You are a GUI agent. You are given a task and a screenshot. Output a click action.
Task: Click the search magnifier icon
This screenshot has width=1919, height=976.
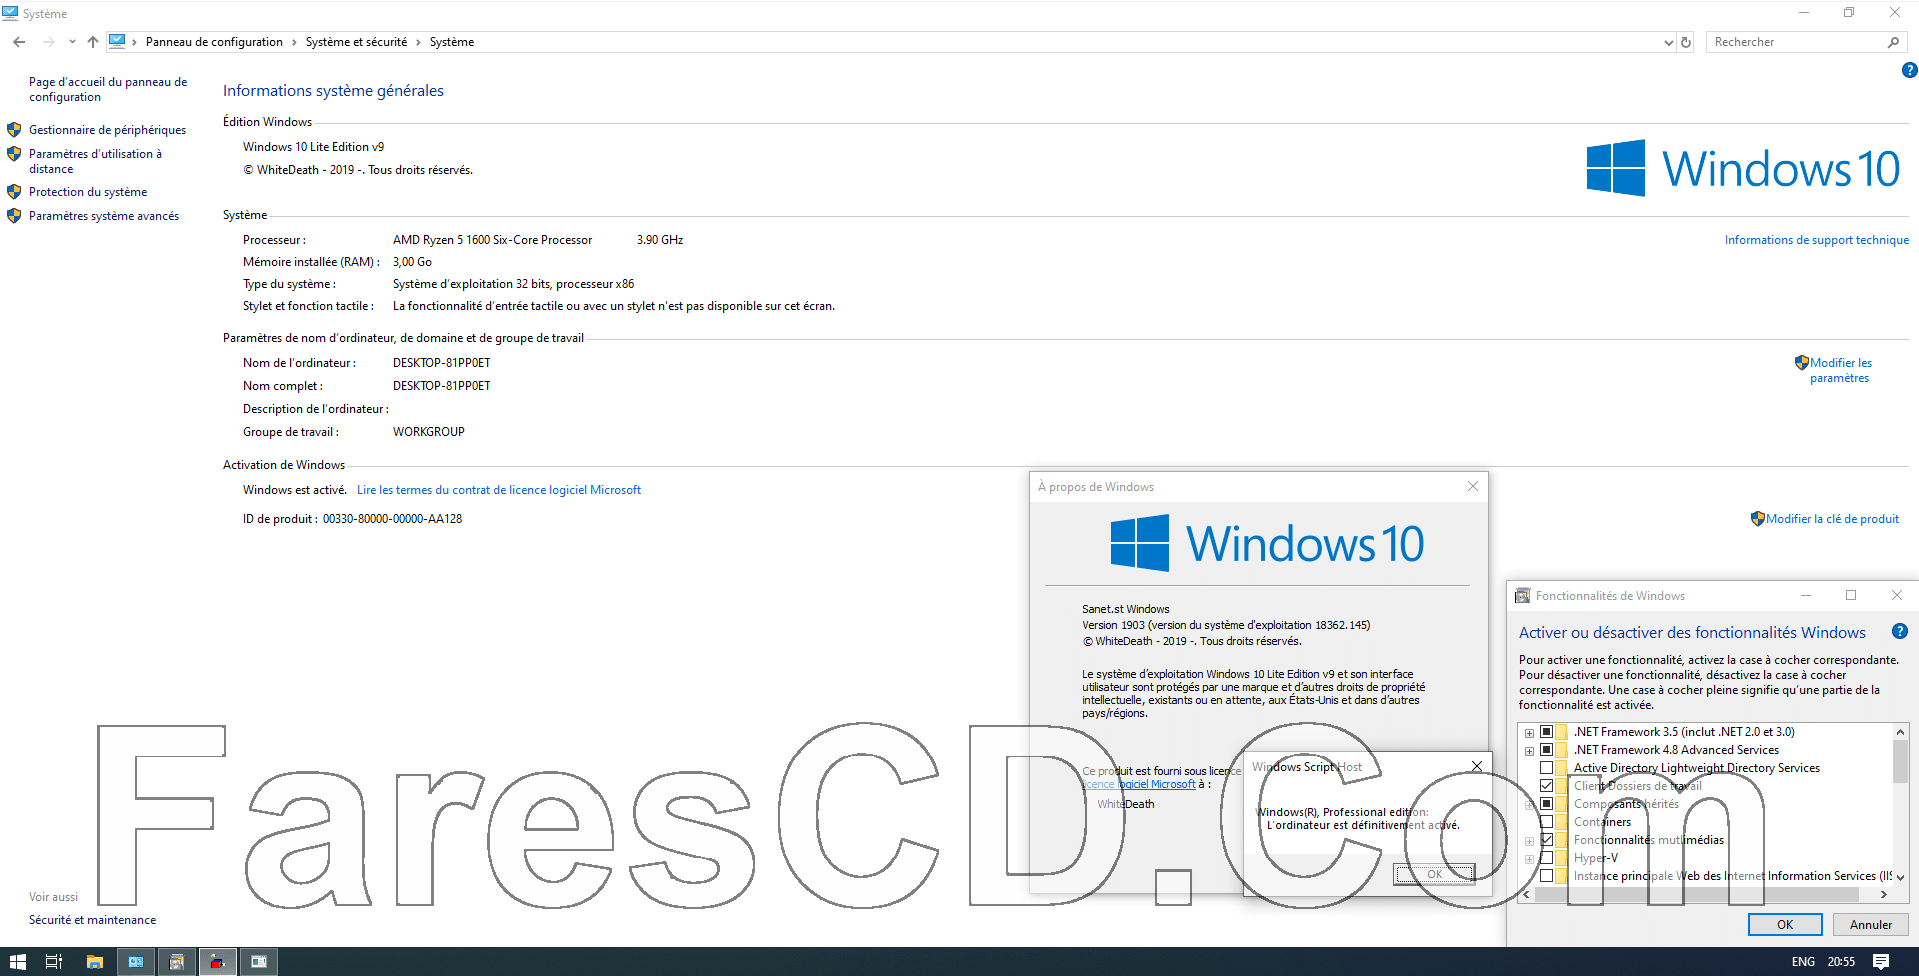pyautogui.click(x=1893, y=42)
